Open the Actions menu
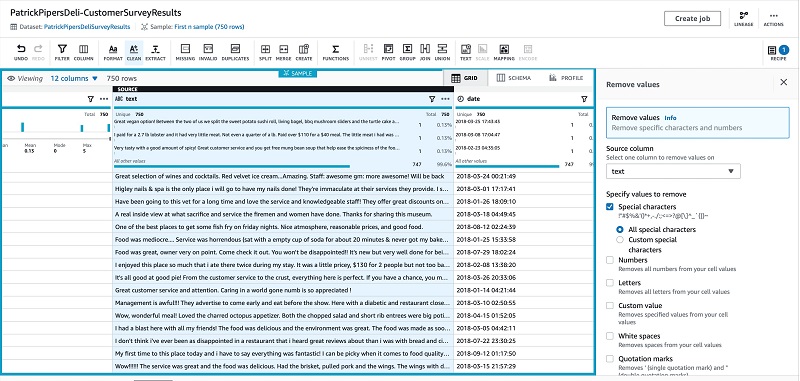The image size is (800, 381). tap(773, 19)
